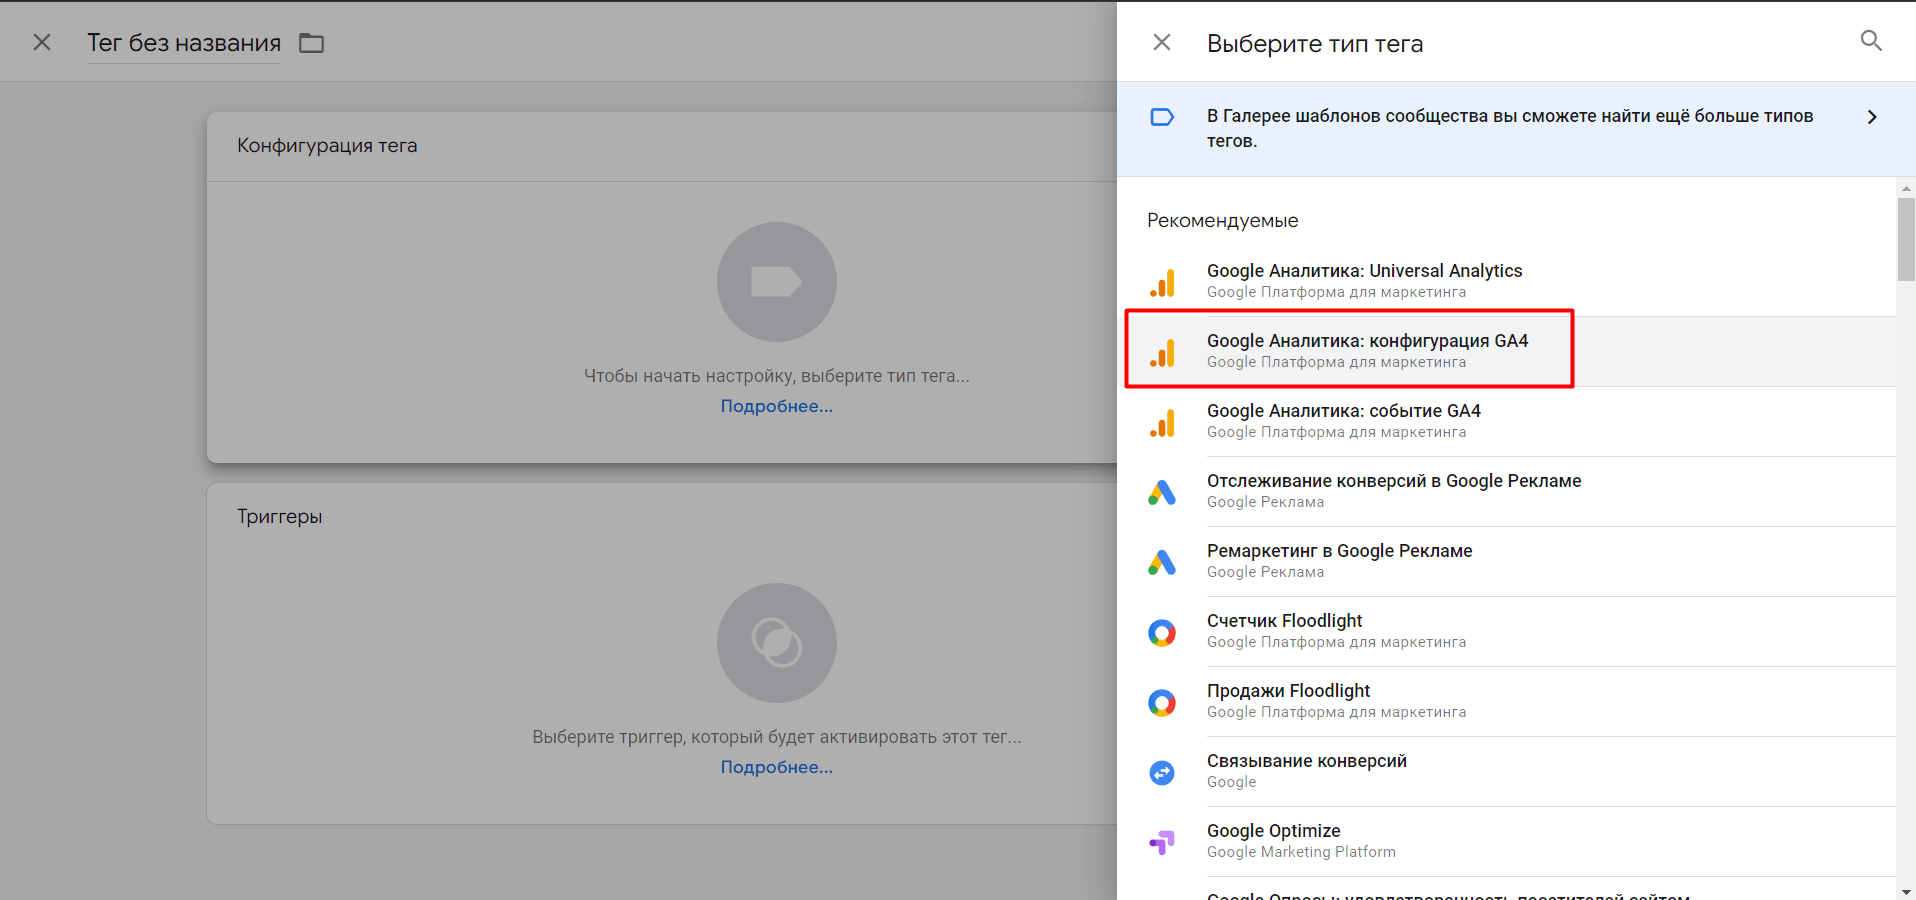Image resolution: width=1916 pixels, height=900 pixels.
Task: Click 'Google' subtitle under Связывание конверсий
Action: [1231, 782]
